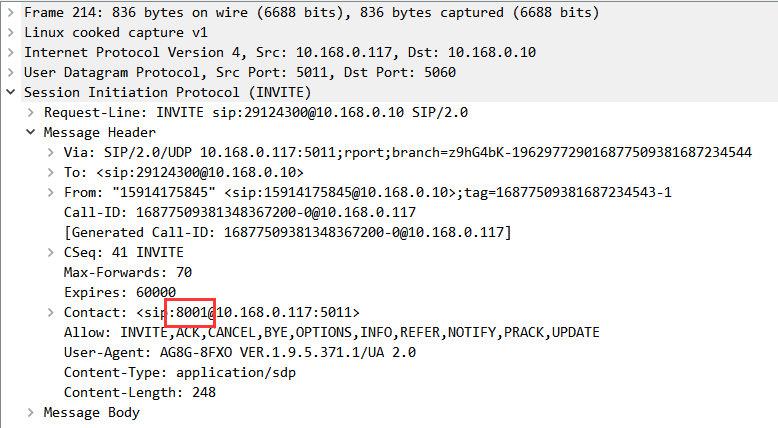Select the Content-Length: 248 line
This screenshot has height=428, width=778.
[139, 392]
